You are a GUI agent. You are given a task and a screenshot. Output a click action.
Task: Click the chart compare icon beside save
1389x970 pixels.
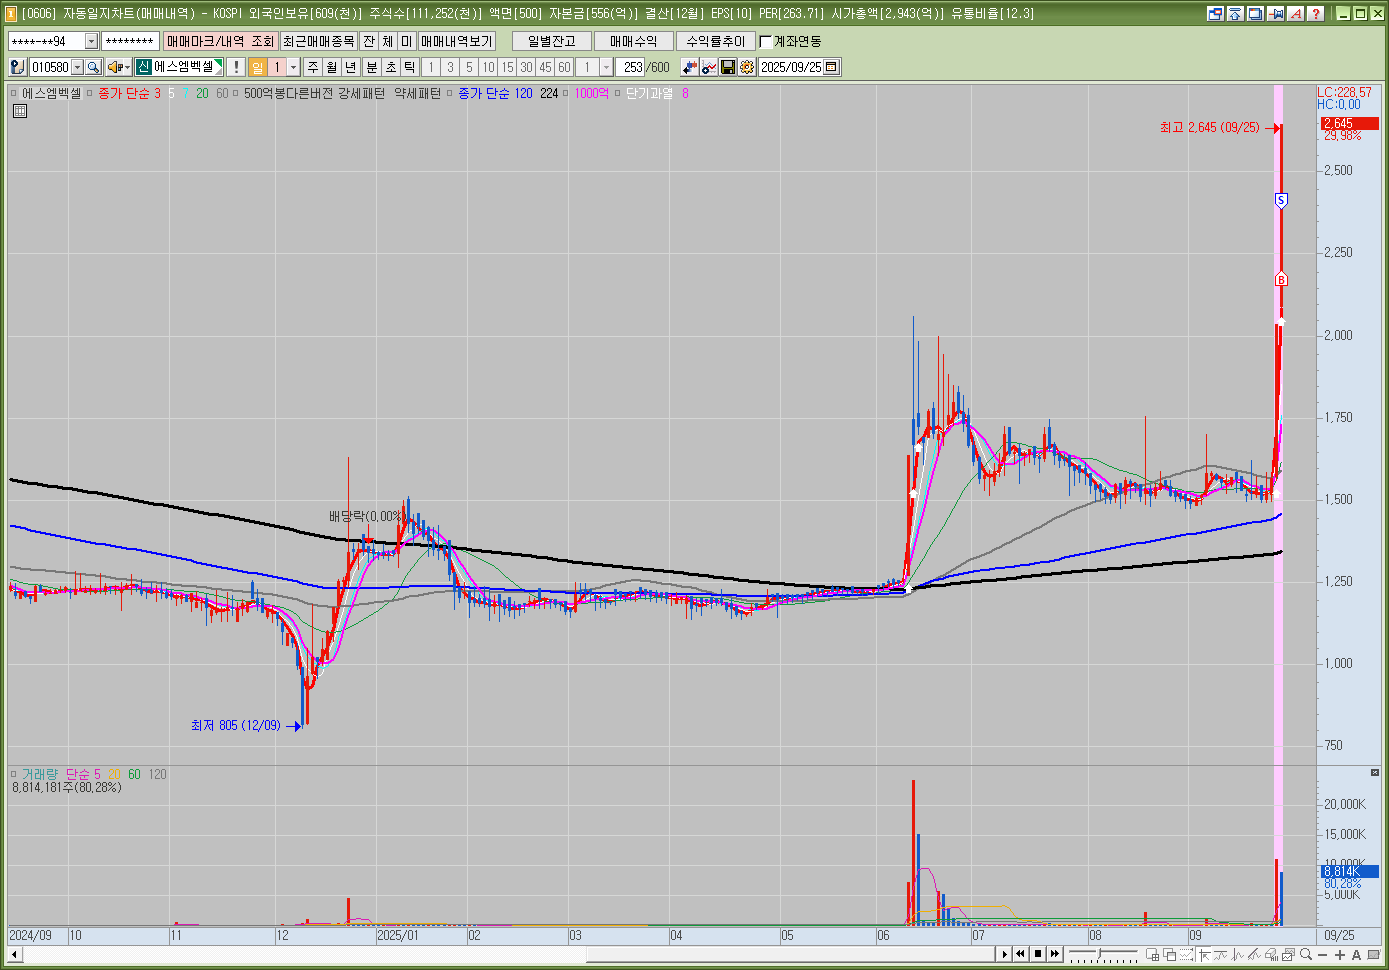[x=709, y=67]
